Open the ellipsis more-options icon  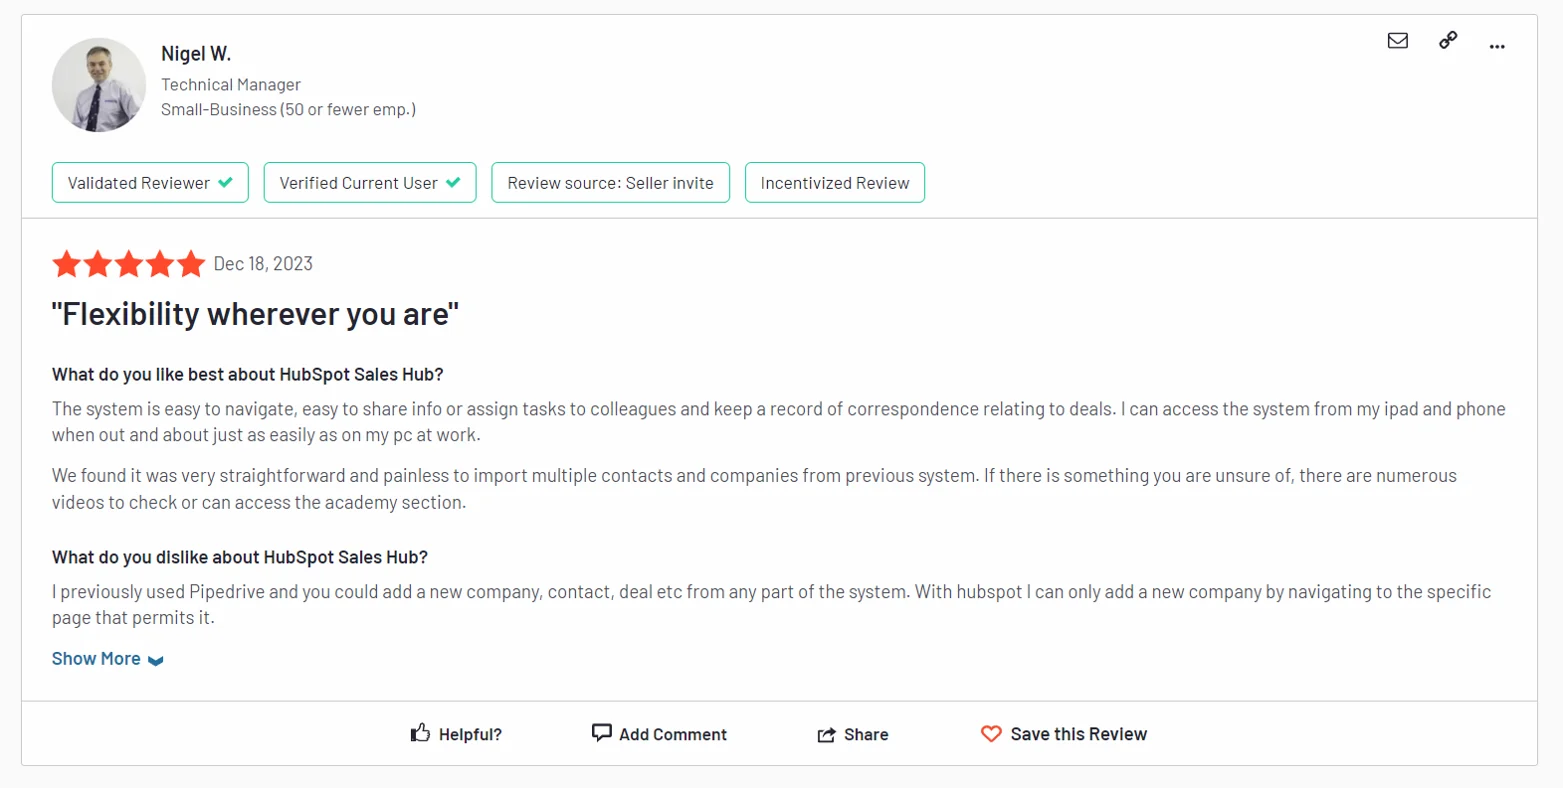[1497, 45]
